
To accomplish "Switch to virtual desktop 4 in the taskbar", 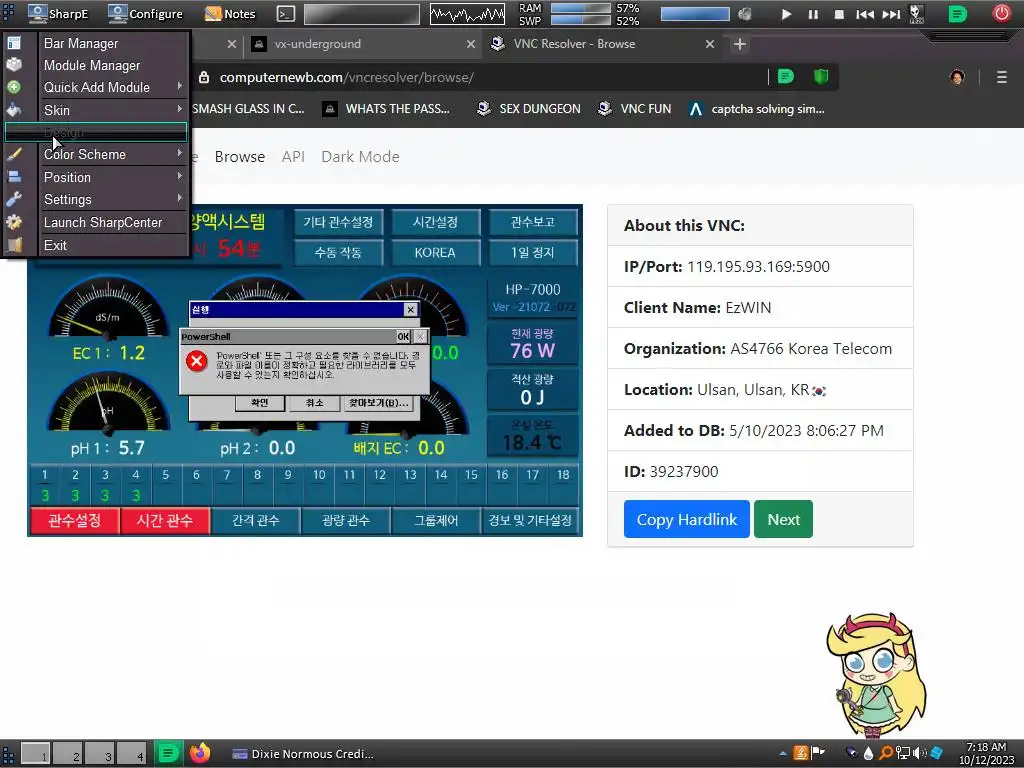I will (x=132, y=754).
